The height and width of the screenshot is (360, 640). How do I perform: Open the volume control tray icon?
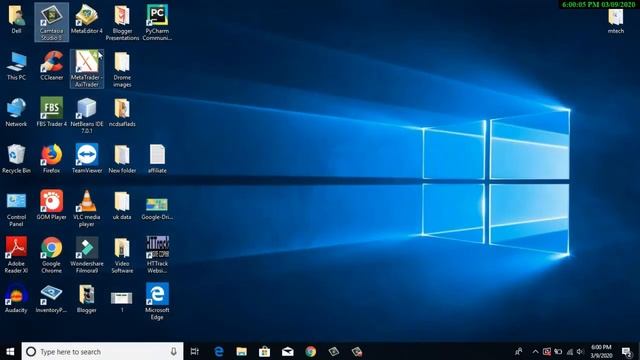pos(580,351)
